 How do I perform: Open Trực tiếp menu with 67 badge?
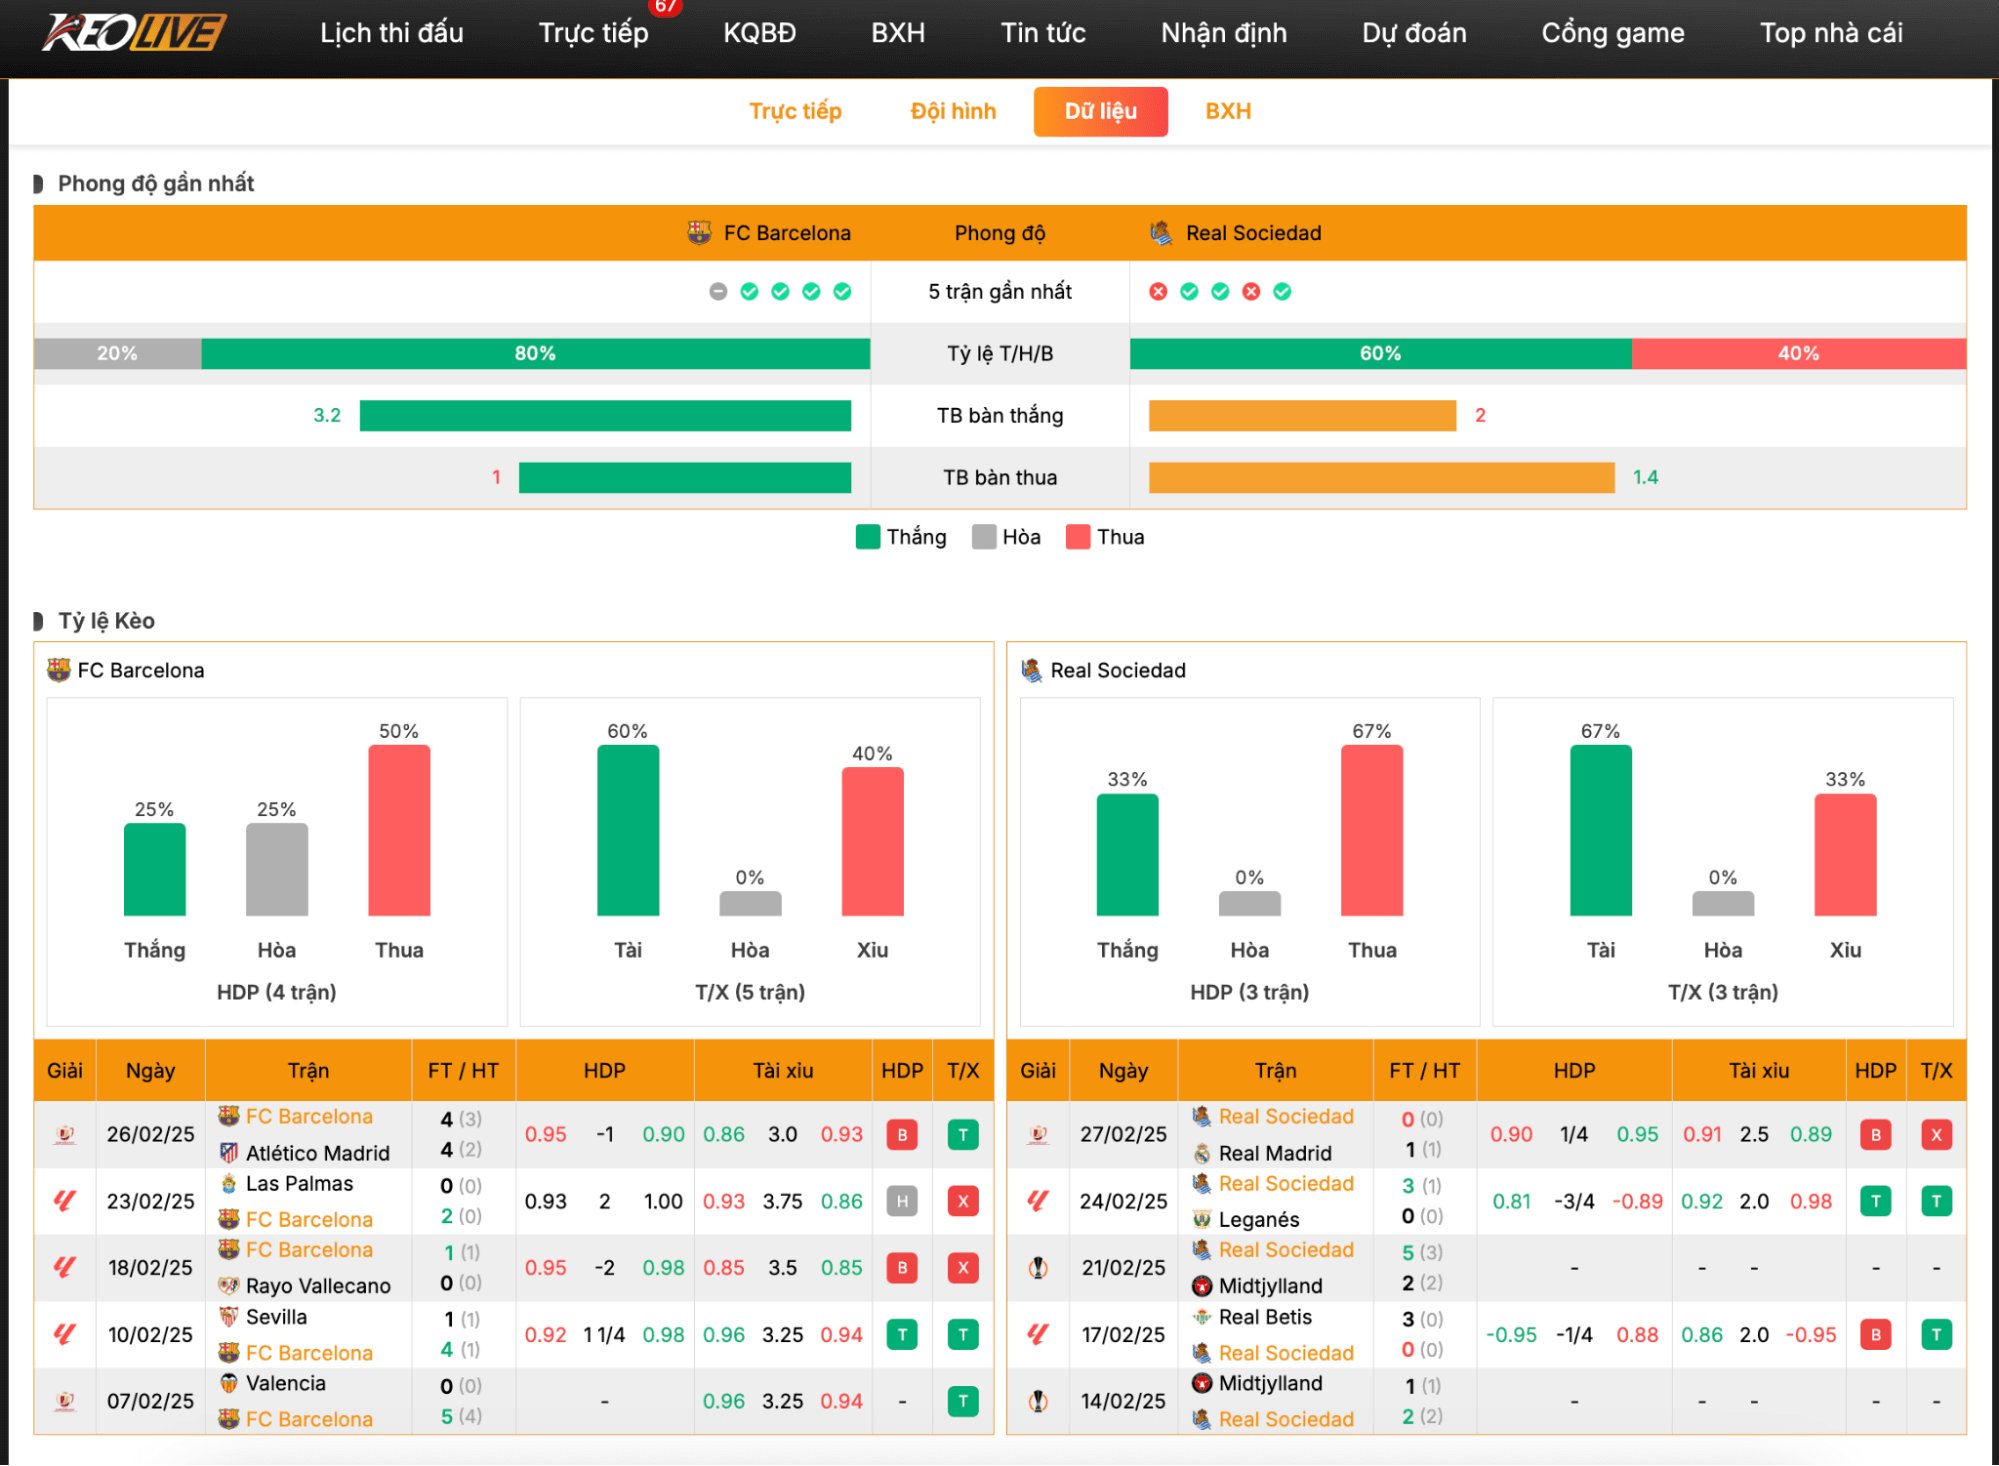point(593,33)
